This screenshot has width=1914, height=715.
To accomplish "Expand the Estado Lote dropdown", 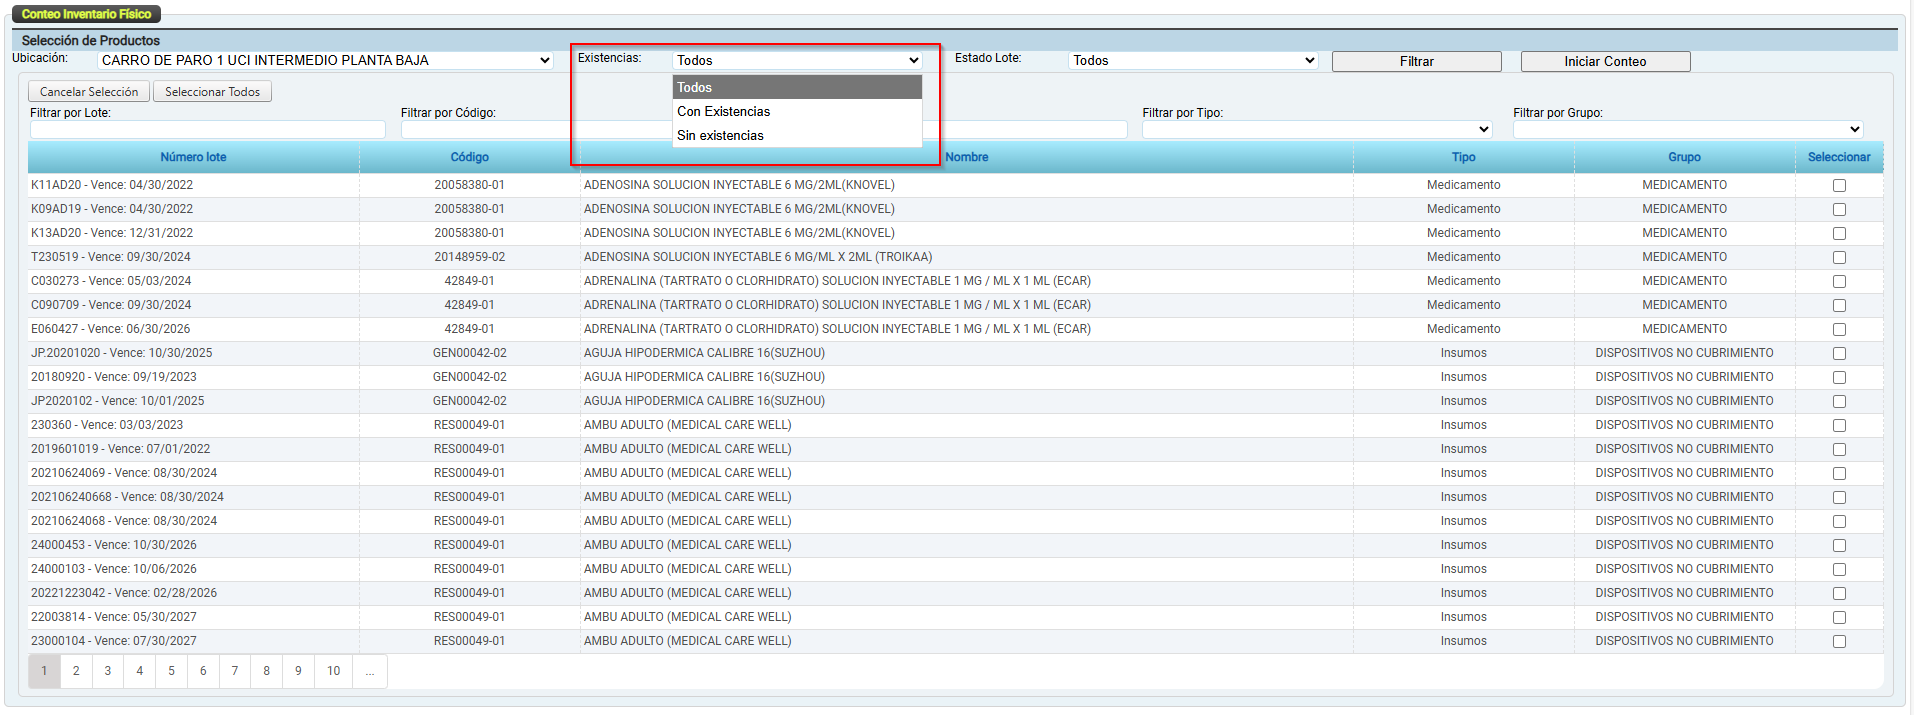I will [x=1193, y=61].
